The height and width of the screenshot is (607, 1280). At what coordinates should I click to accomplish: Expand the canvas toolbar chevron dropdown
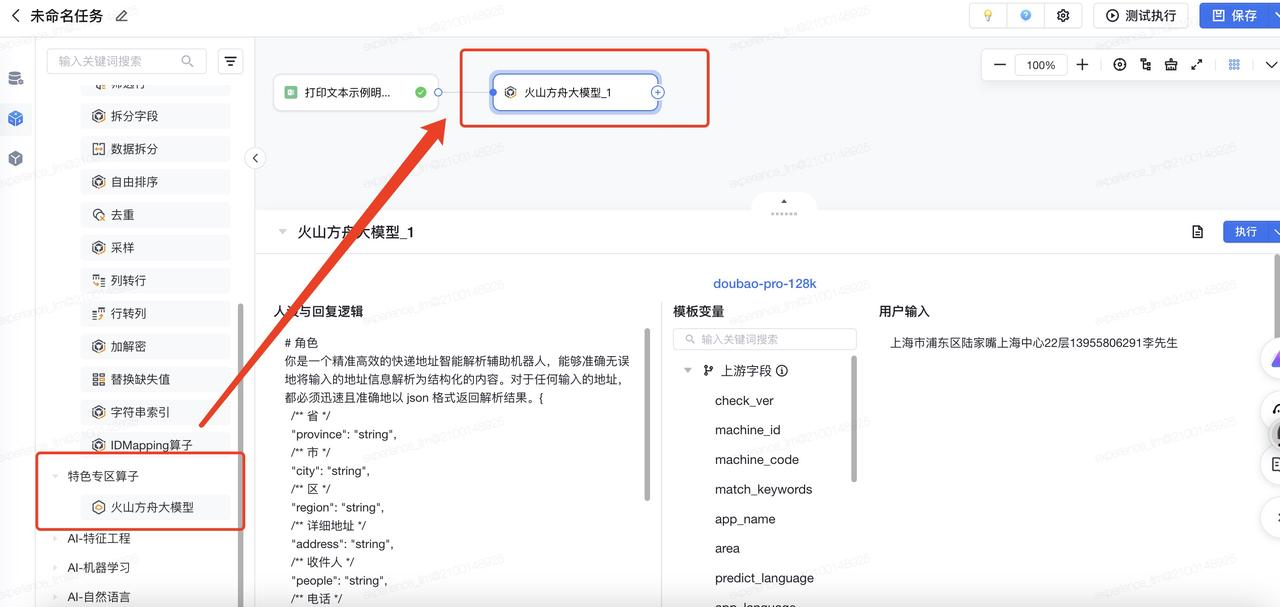click(1271, 65)
